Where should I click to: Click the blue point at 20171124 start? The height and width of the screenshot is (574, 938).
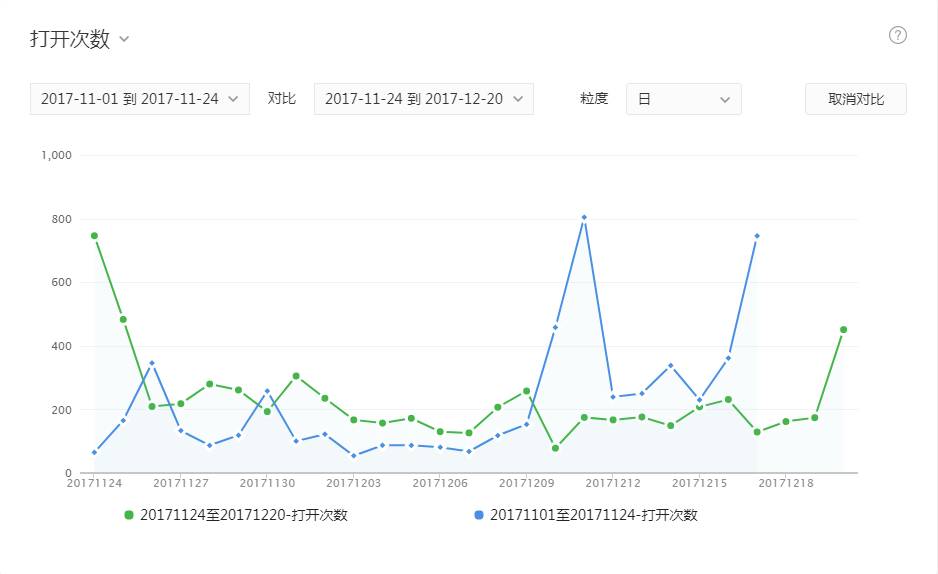(95, 452)
